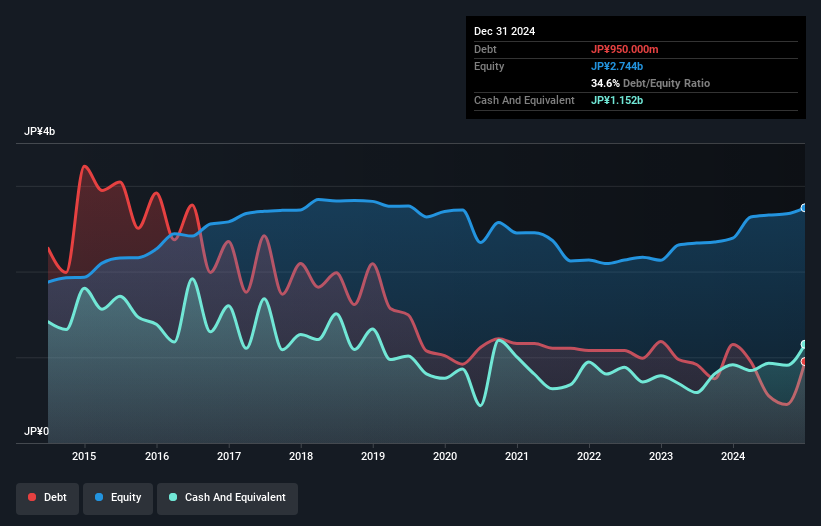
Task: Click the 2015 x-axis label
Action: point(84,456)
